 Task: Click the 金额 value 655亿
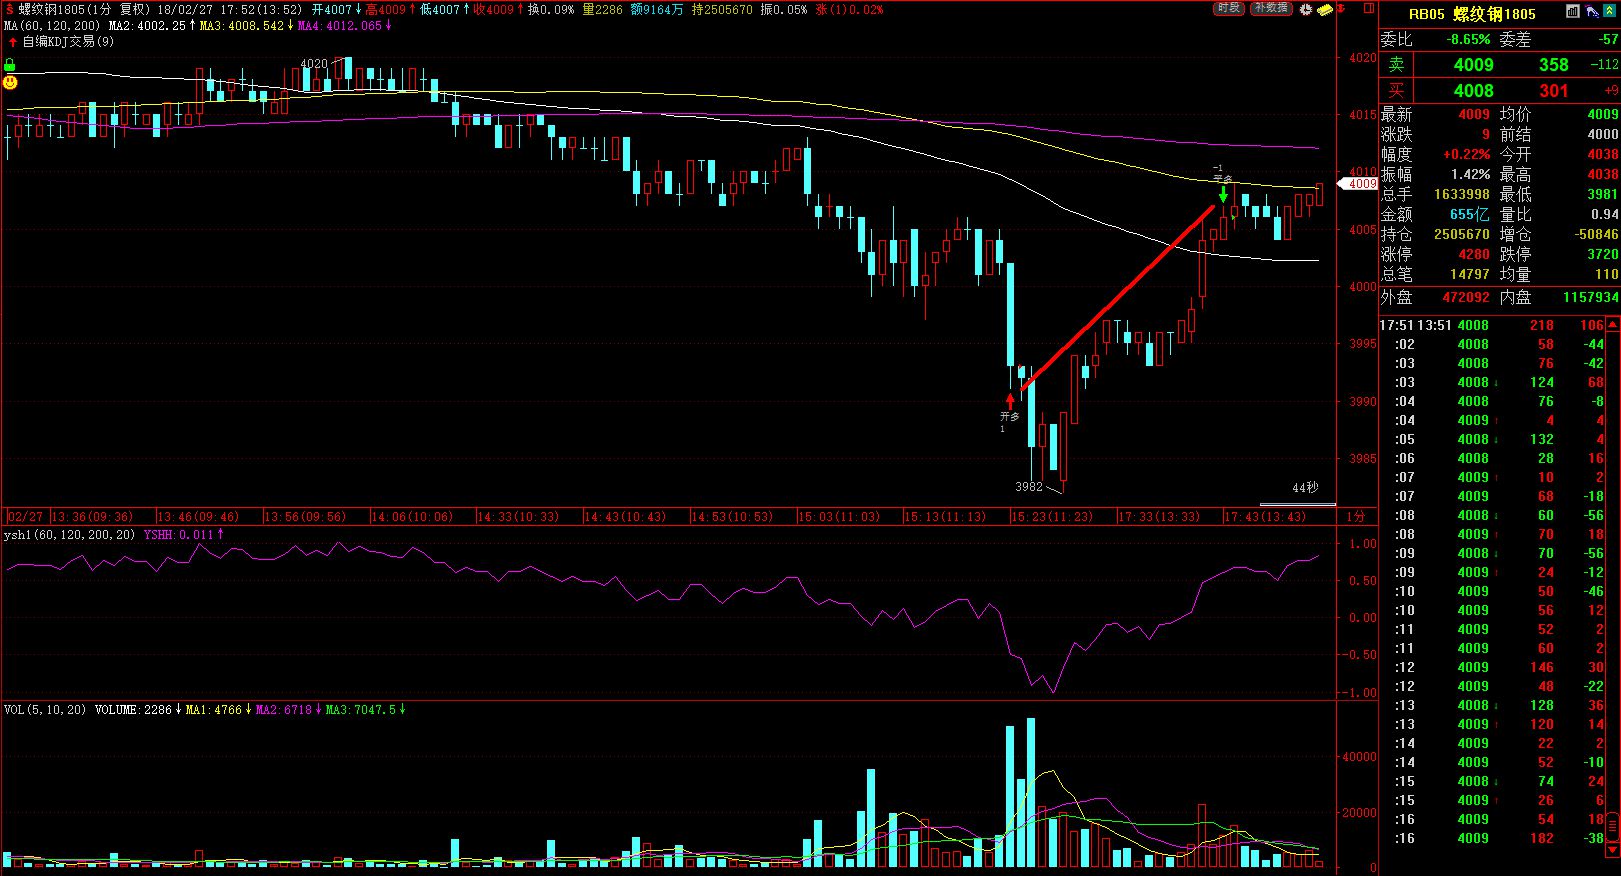1470,214
